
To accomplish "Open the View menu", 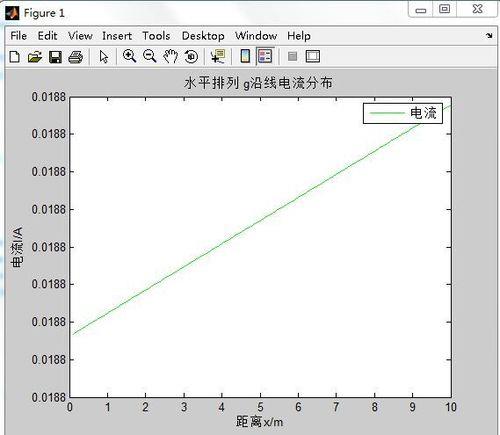I will [x=80, y=36].
